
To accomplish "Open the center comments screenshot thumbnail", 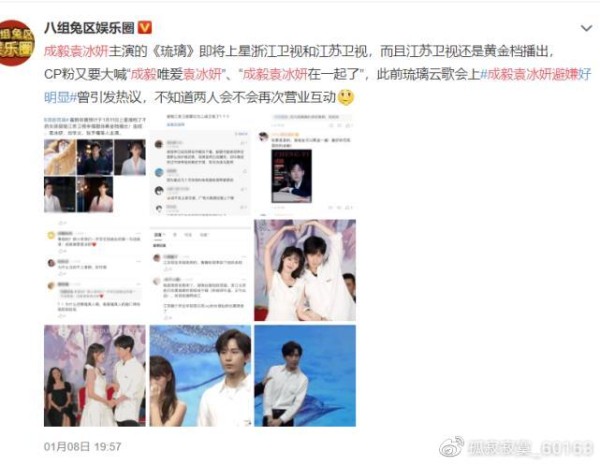I will click(x=200, y=270).
